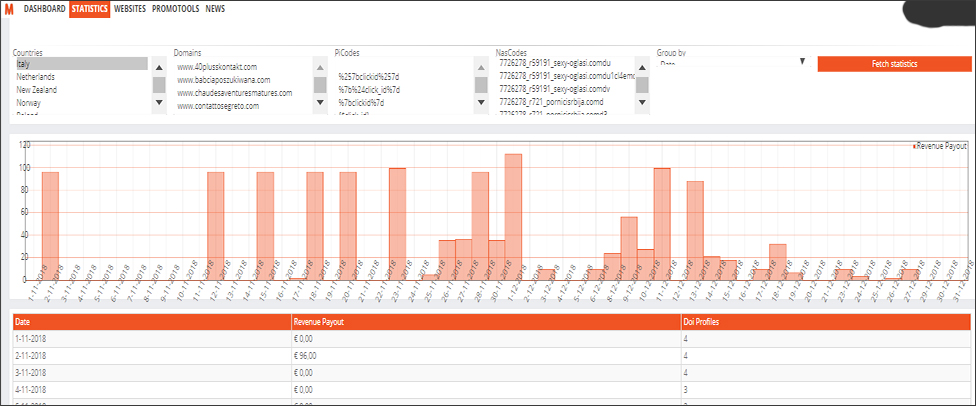Screen dimensions: 976x406
Task: Select www.contattosegreto.com domain
Action: click(217, 106)
